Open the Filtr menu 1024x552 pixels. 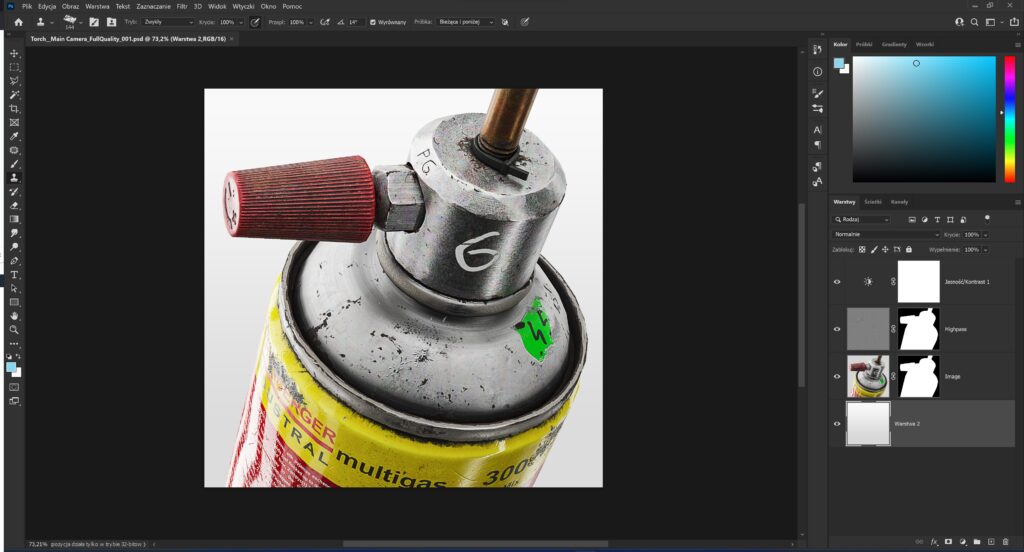182,7
